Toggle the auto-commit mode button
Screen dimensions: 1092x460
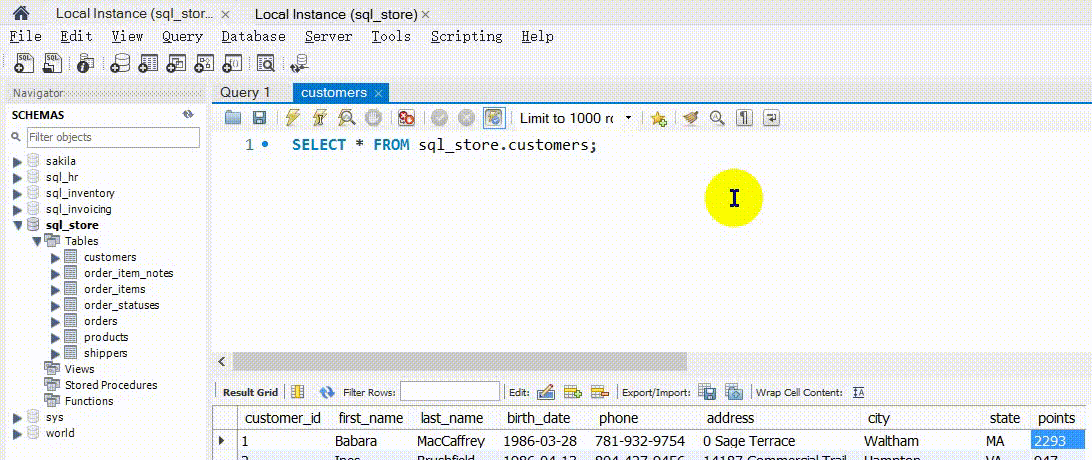pos(493,118)
